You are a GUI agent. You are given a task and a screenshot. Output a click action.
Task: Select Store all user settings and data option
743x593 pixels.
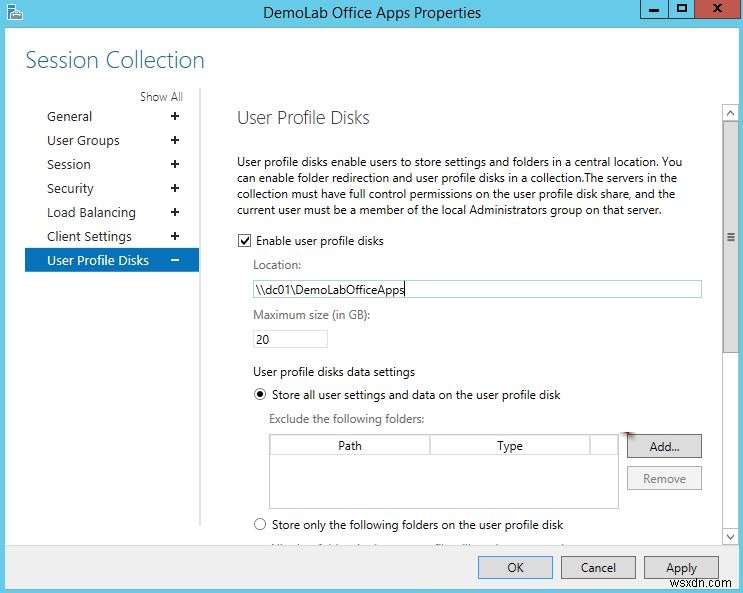(x=260, y=394)
